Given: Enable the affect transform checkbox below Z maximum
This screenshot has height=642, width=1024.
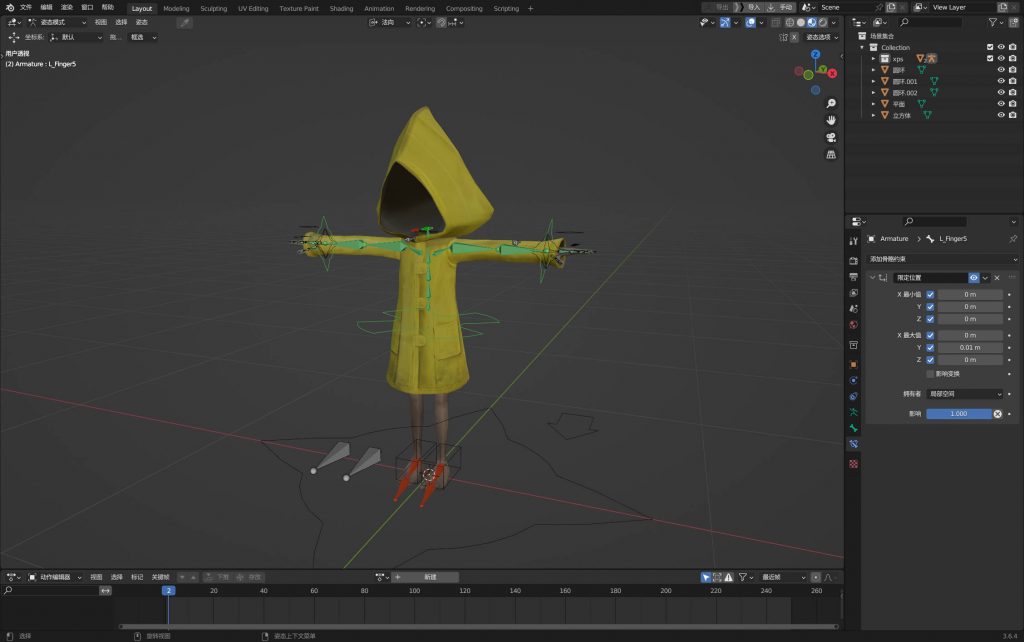Looking at the screenshot, I should 930,374.
